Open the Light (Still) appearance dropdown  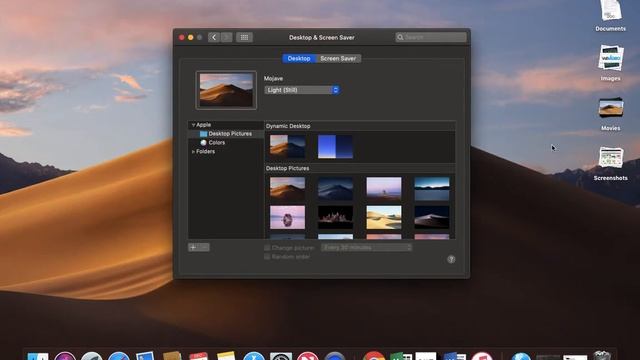(x=302, y=90)
